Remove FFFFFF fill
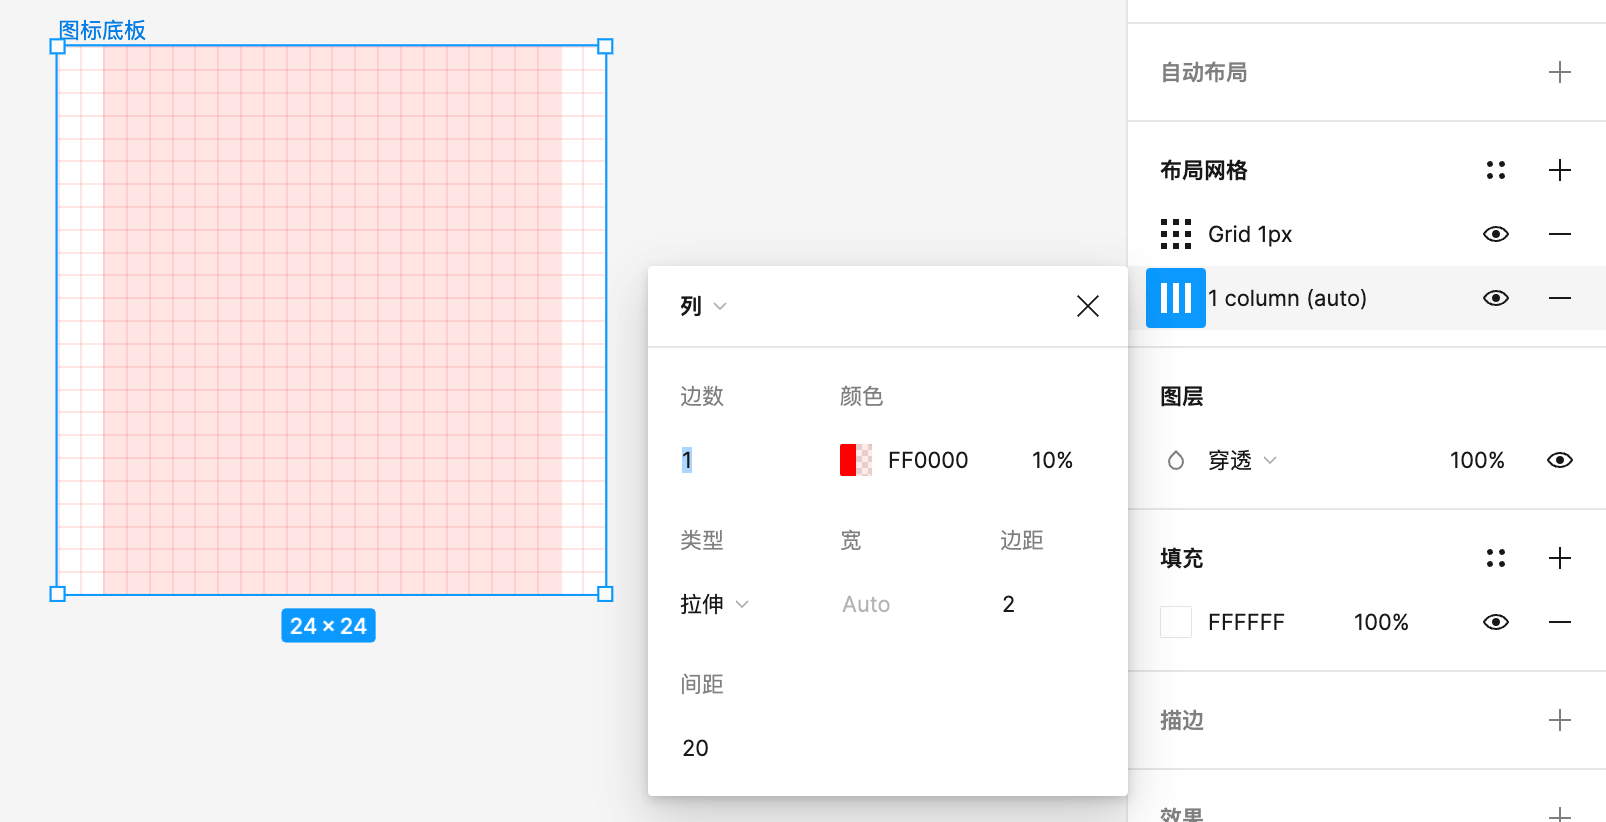The width and height of the screenshot is (1606, 822). 1559,622
